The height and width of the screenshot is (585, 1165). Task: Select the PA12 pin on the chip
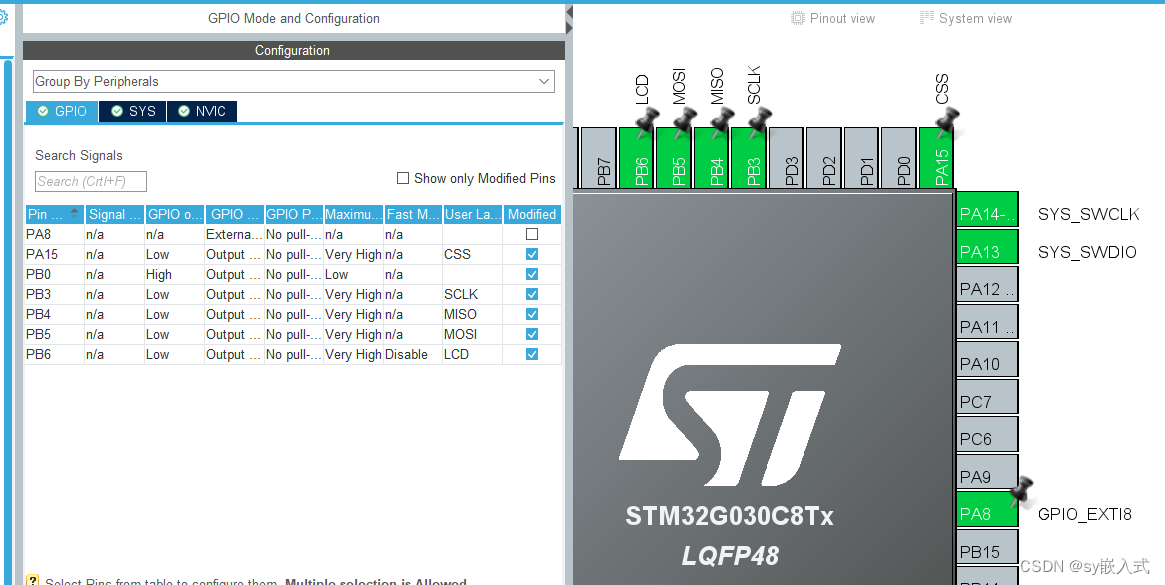pyautogui.click(x=987, y=285)
